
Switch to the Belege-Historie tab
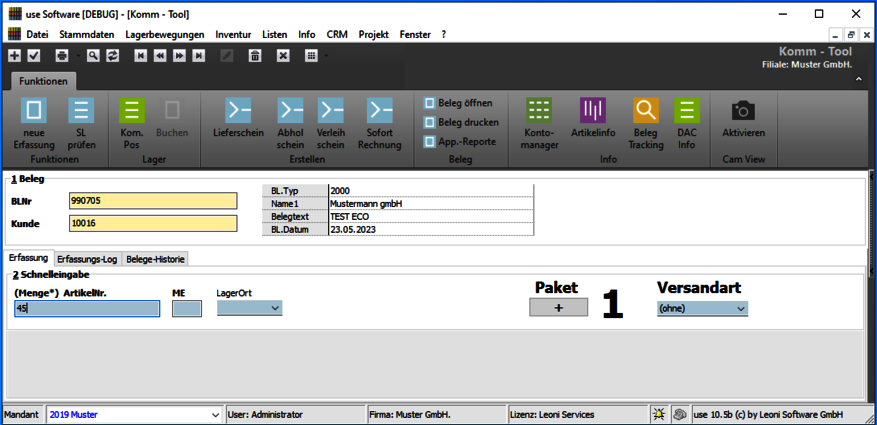point(156,259)
